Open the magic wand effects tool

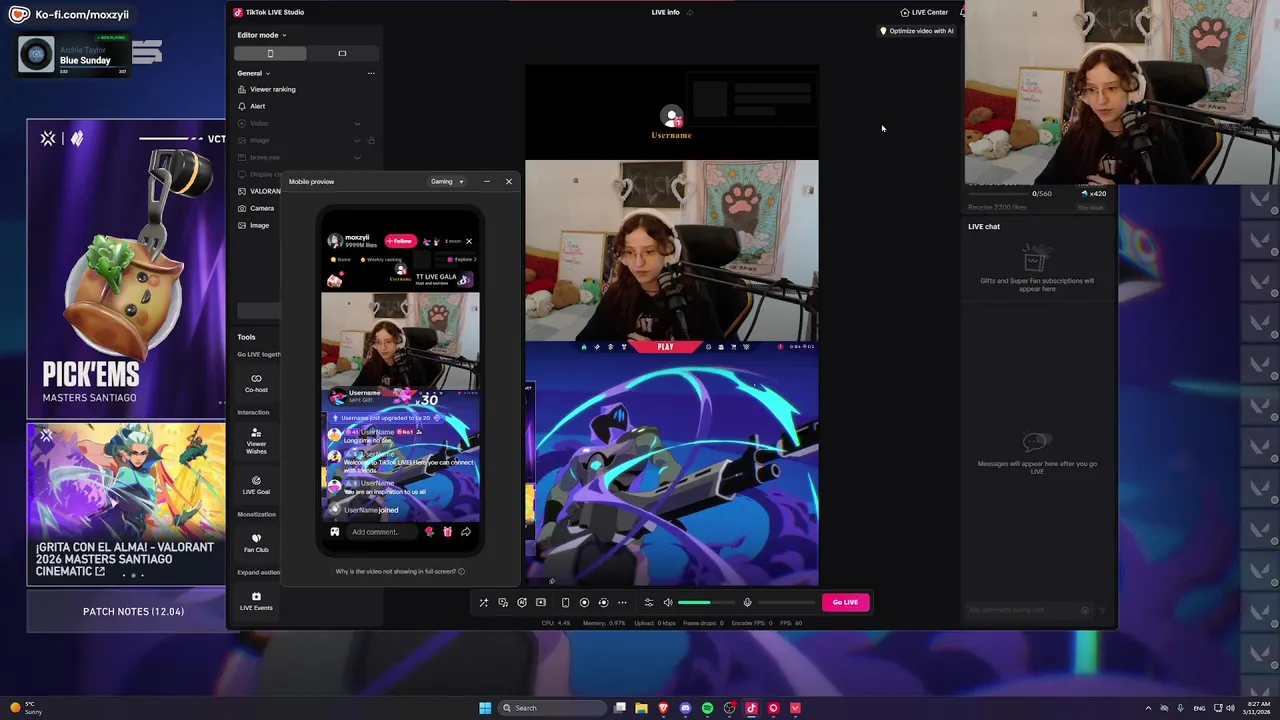[x=484, y=602]
